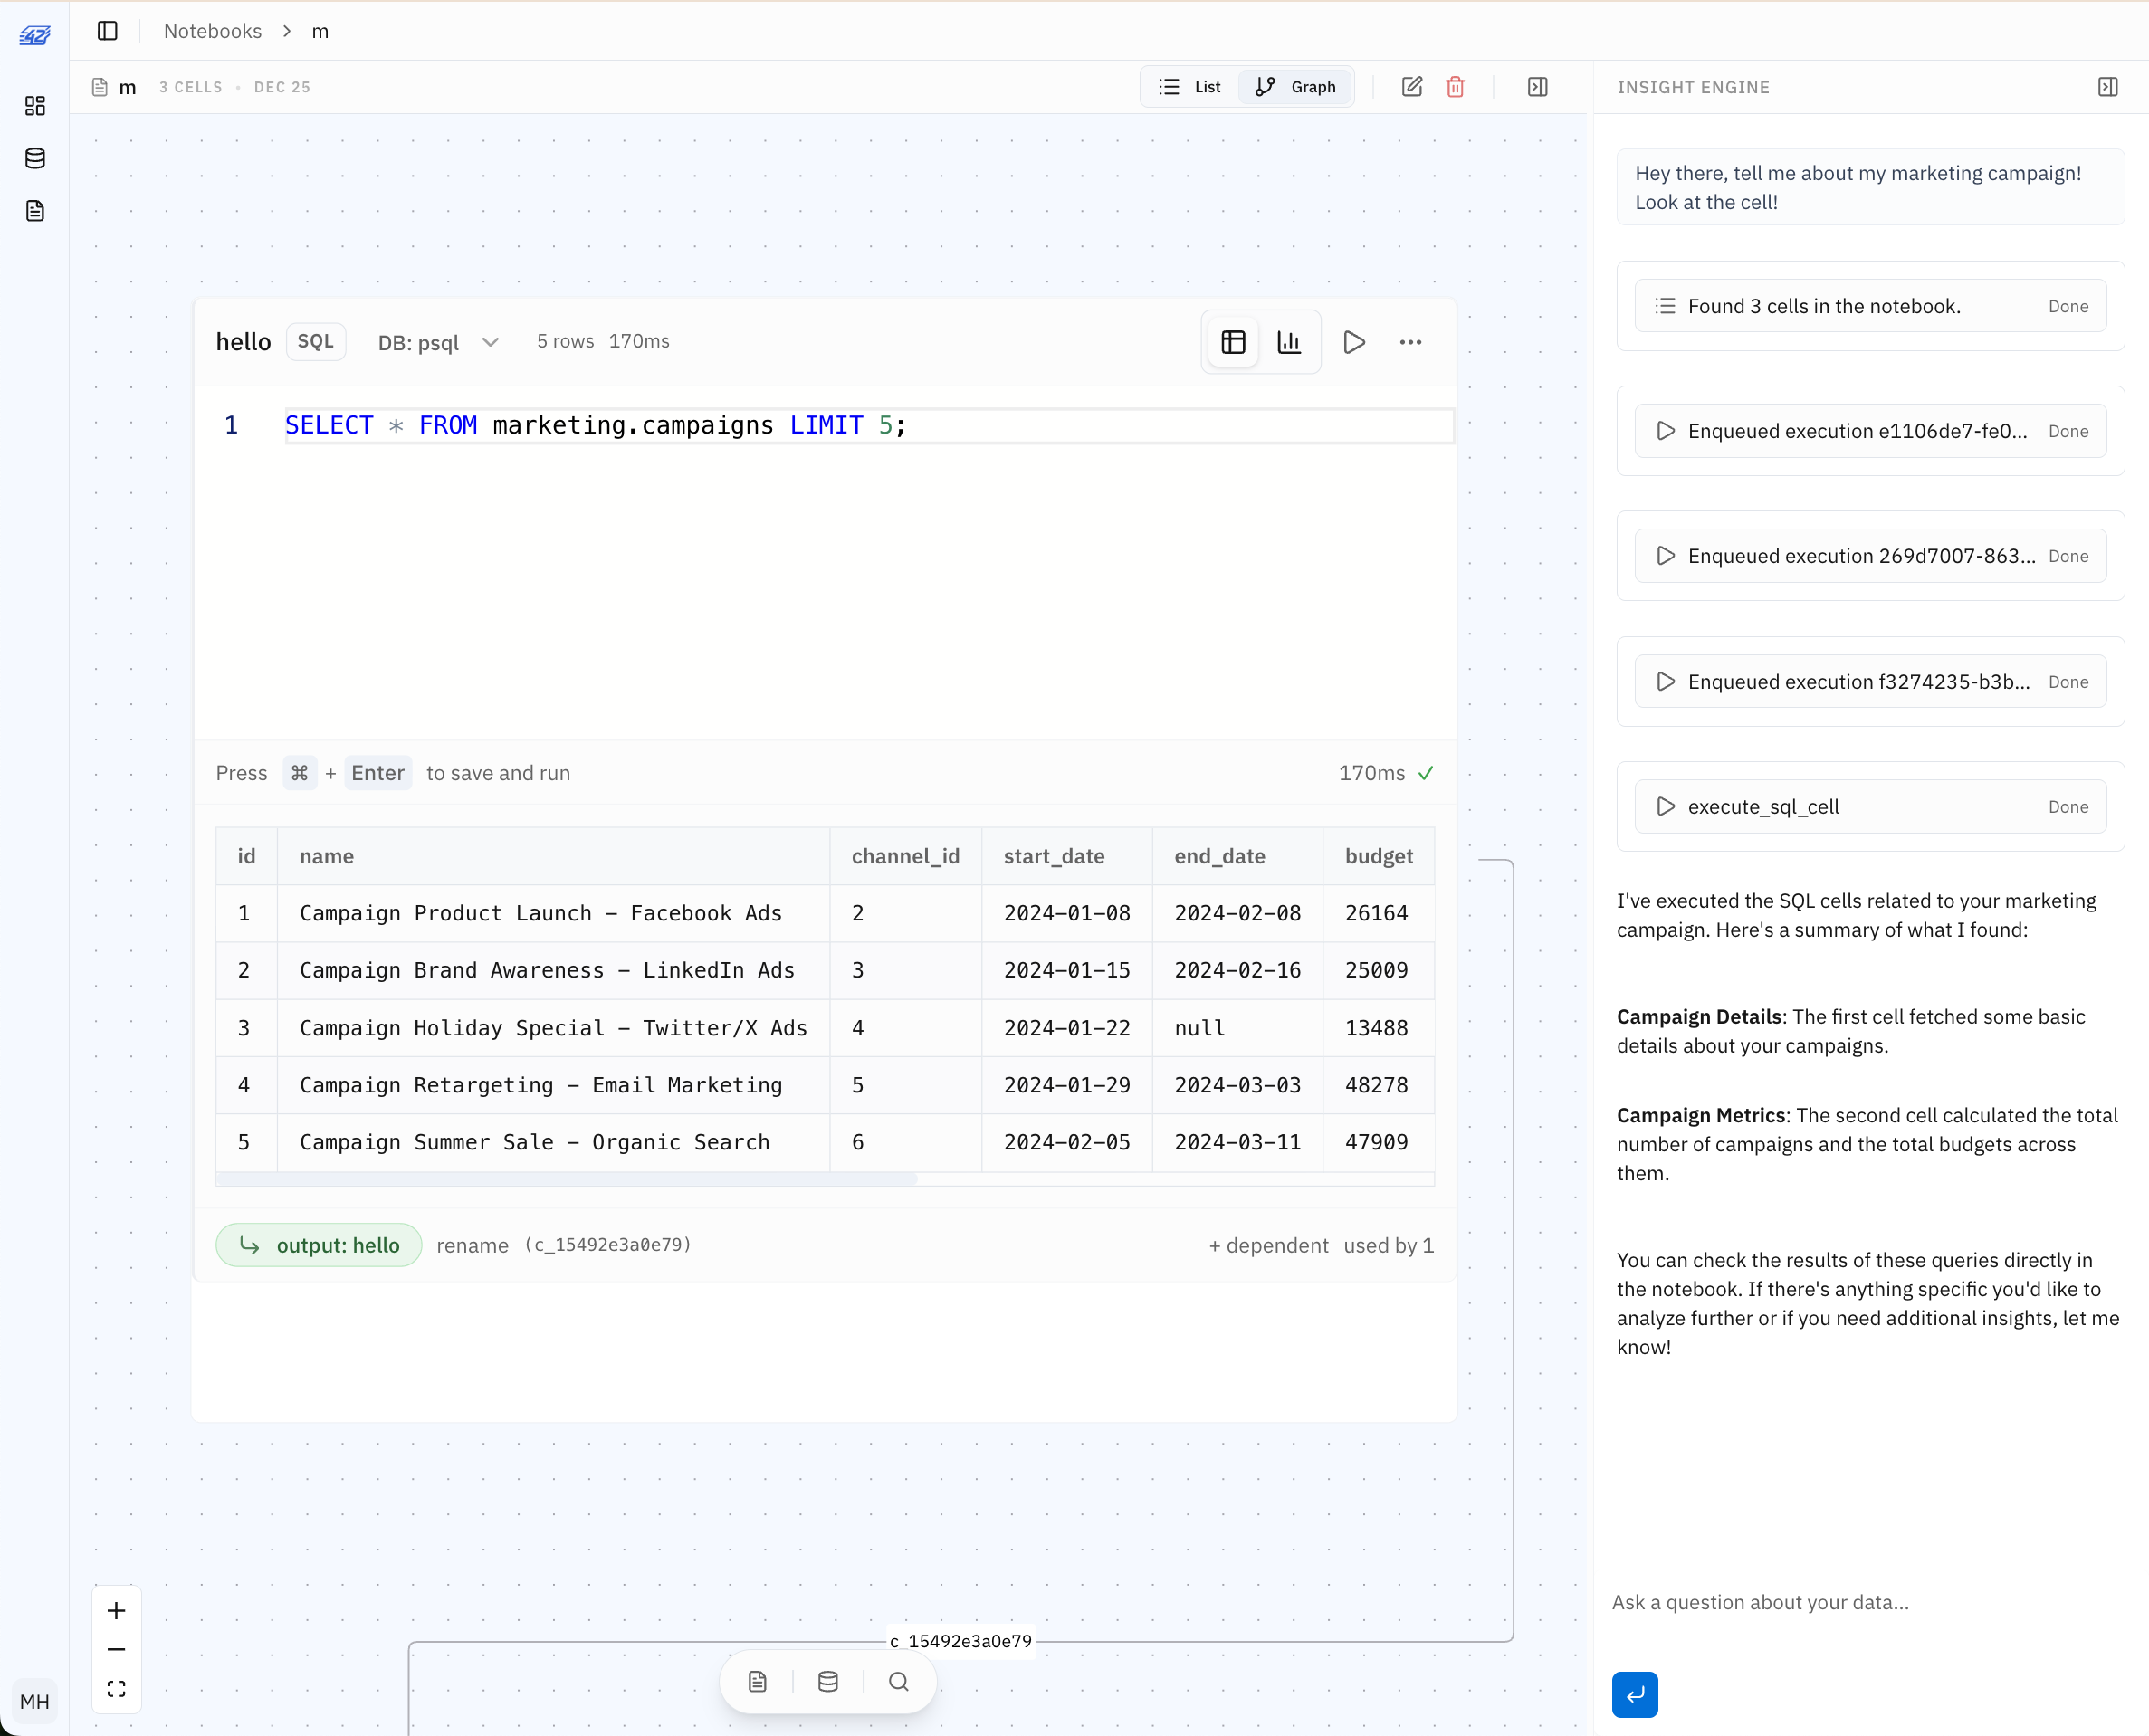The height and width of the screenshot is (1736, 2149).
Task: Switch the notebook to List view
Action: click(x=1189, y=86)
